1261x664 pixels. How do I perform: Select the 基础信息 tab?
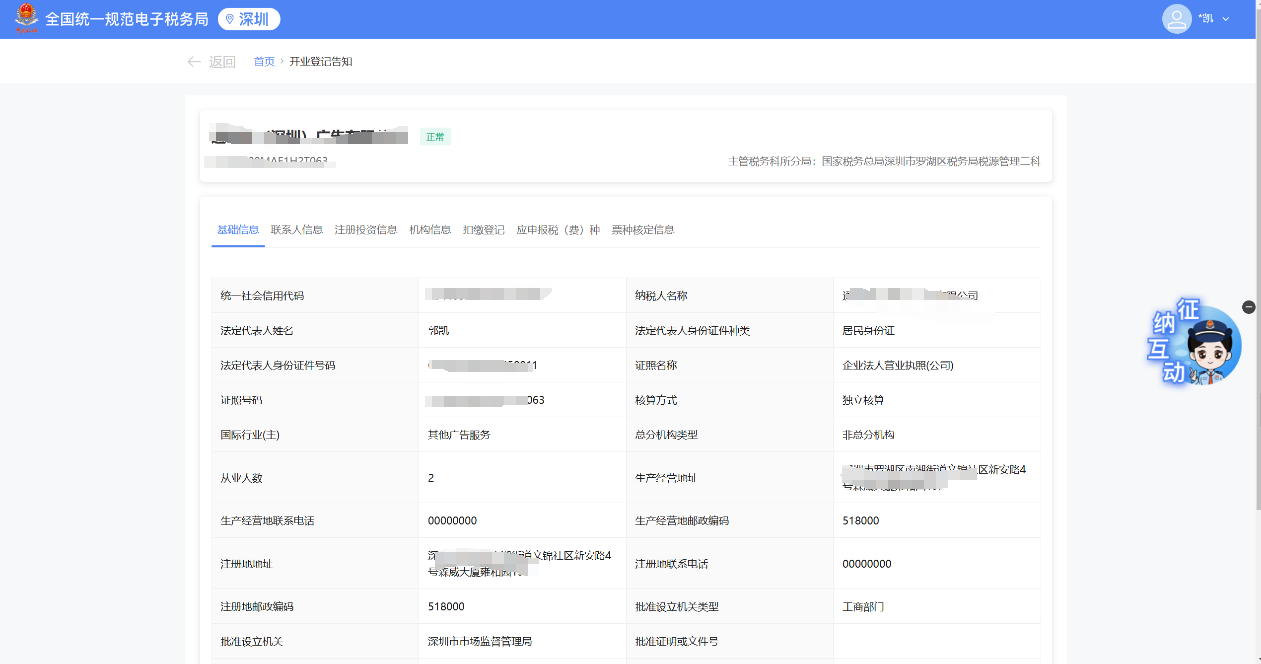tap(238, 230)
